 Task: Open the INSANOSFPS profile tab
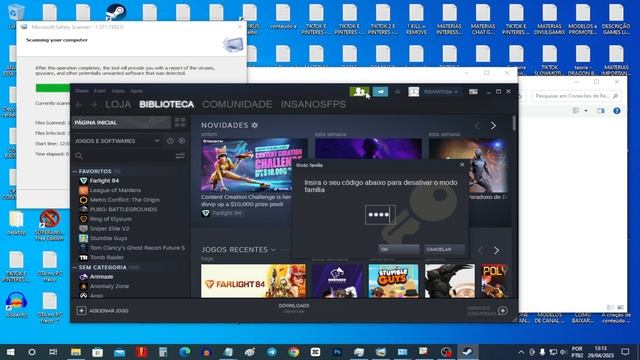click(313, 104)
